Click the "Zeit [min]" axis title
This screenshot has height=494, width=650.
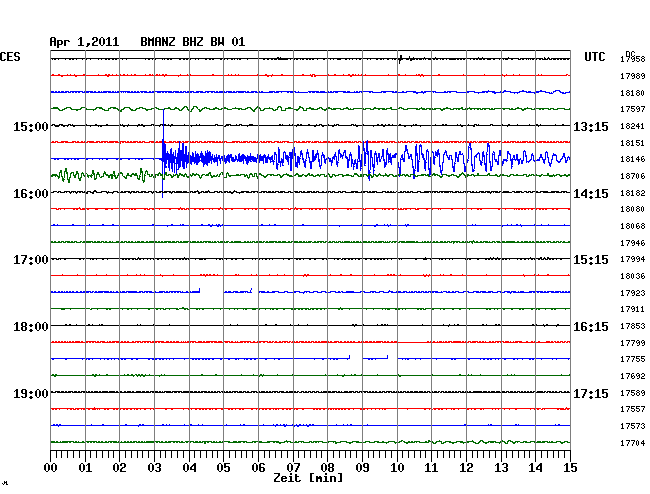(308, 478)
